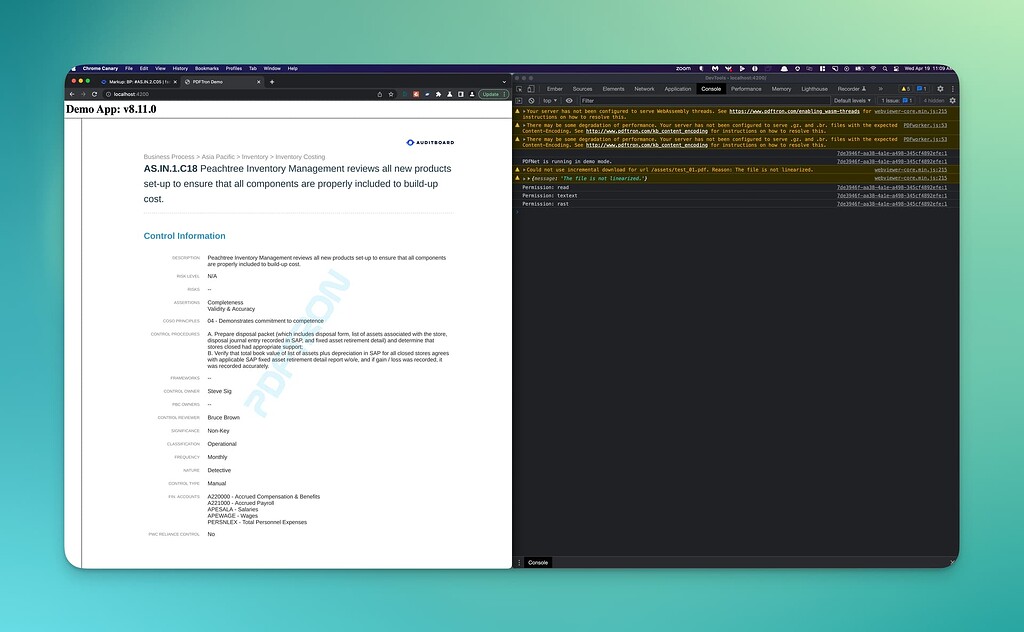
Task: Click the yellow warnings counter badge
Action: click(906, 89)
